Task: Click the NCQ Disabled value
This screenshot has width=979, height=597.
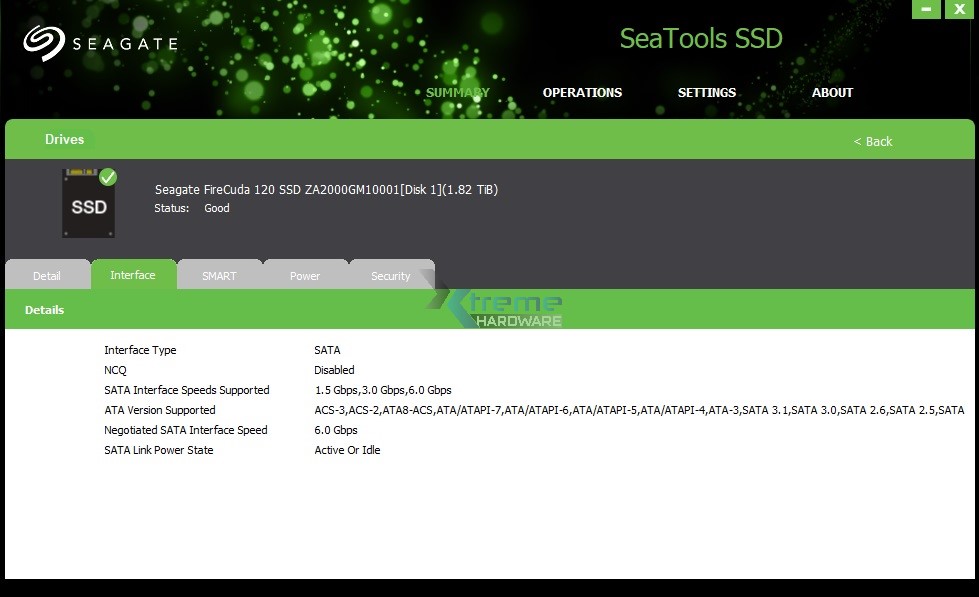Action: point(334,370)
